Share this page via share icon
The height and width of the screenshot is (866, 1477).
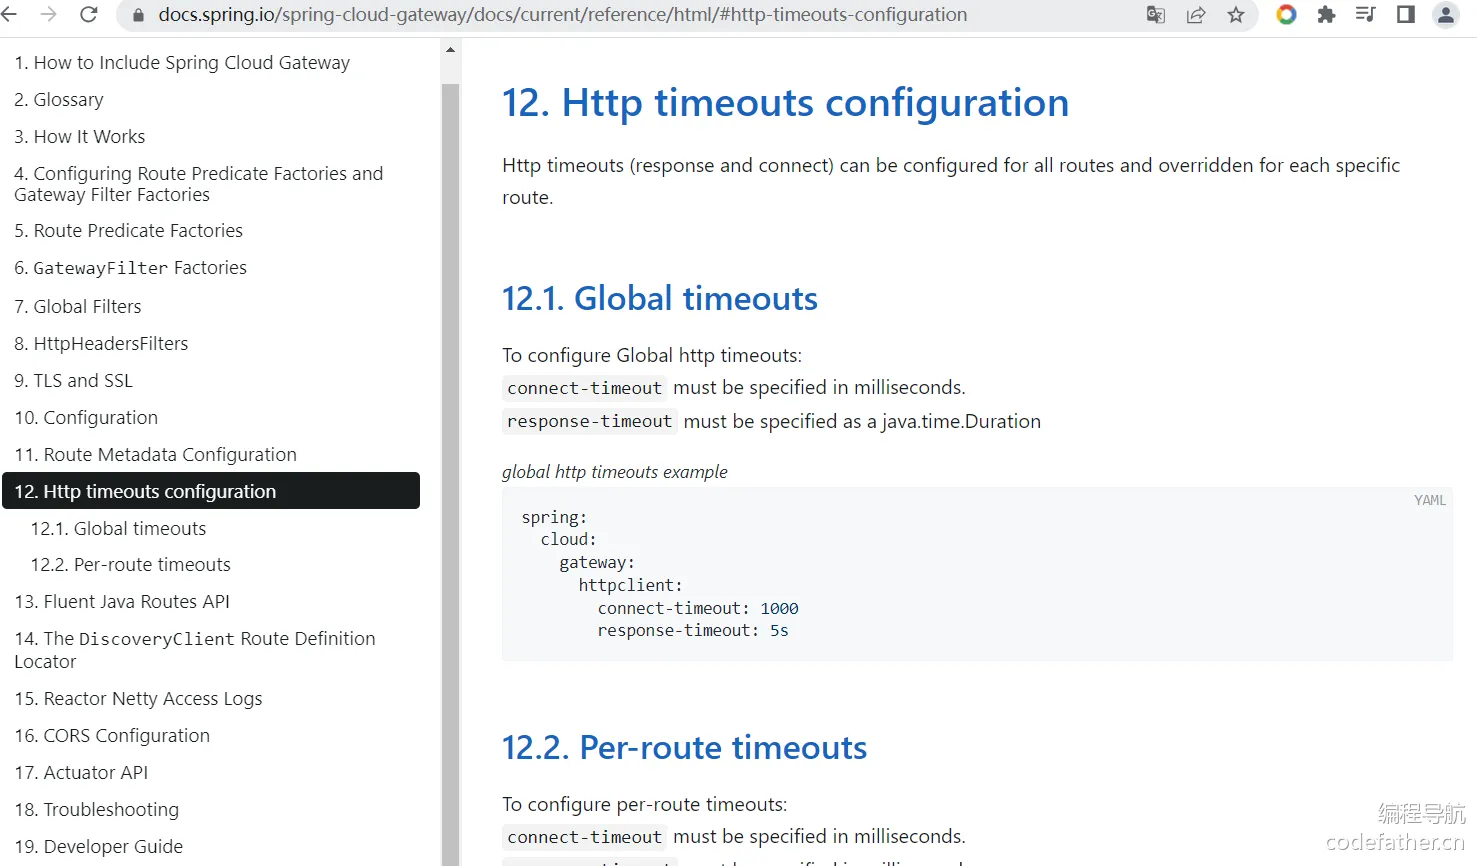pyautogui.click(x=1196, y=15)
